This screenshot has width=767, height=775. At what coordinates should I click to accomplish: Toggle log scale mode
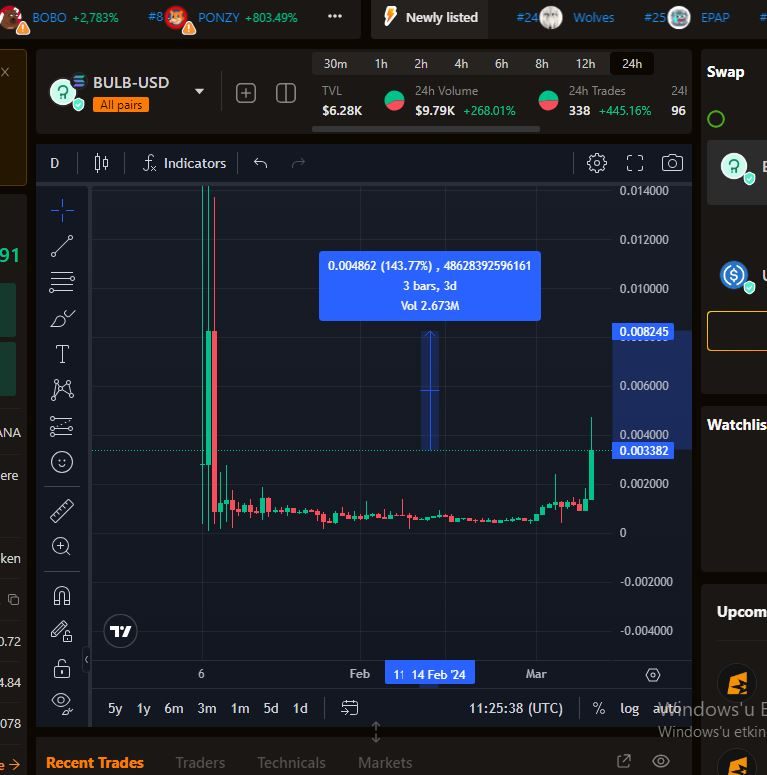(x=630, y=708)
